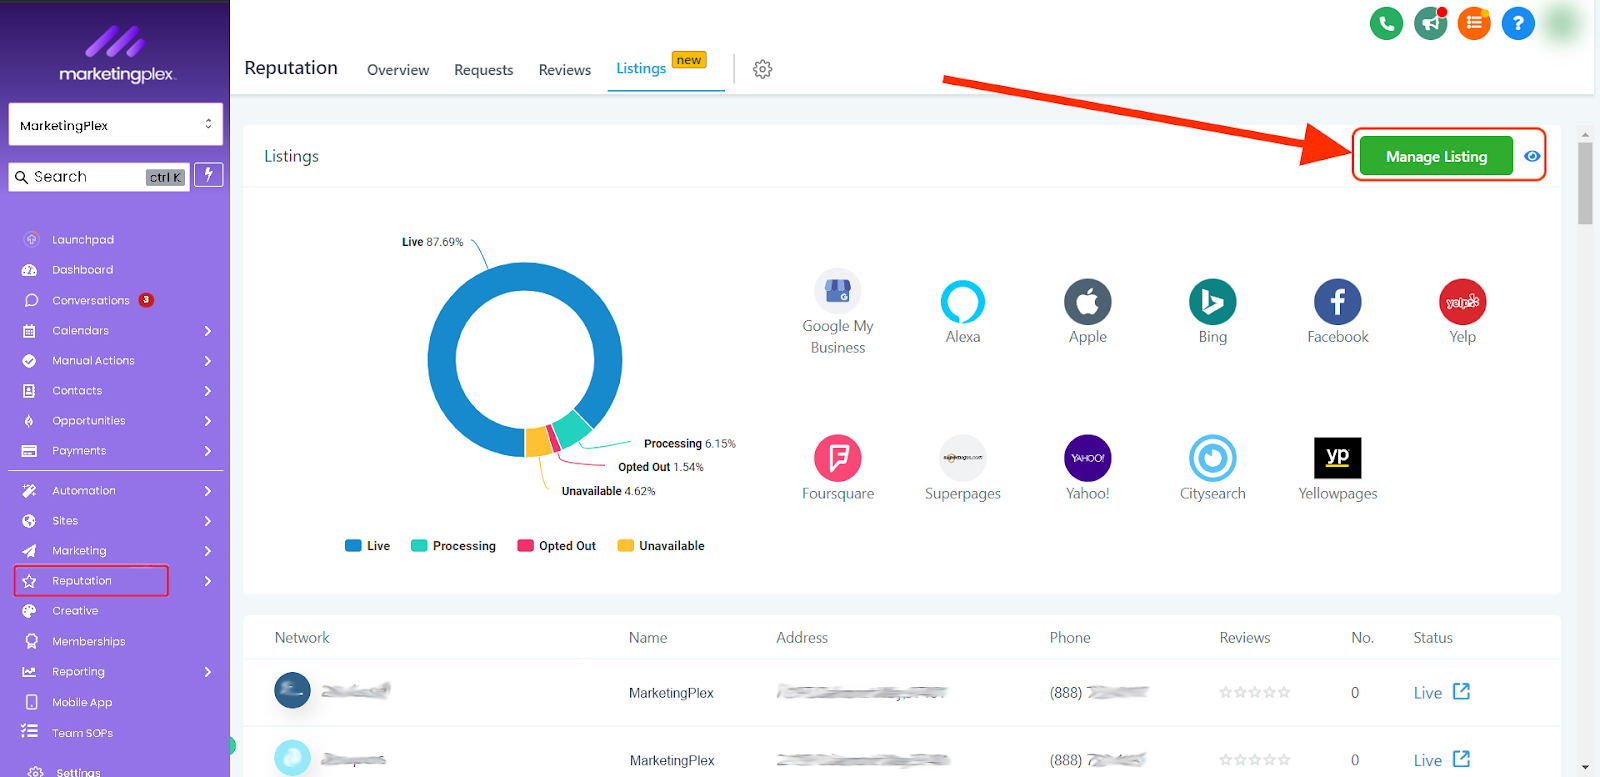Image resolution: width=1600 pixels, height=777 pixels.
Task: Open the orange checklist icon
Action: [1474, 23]
